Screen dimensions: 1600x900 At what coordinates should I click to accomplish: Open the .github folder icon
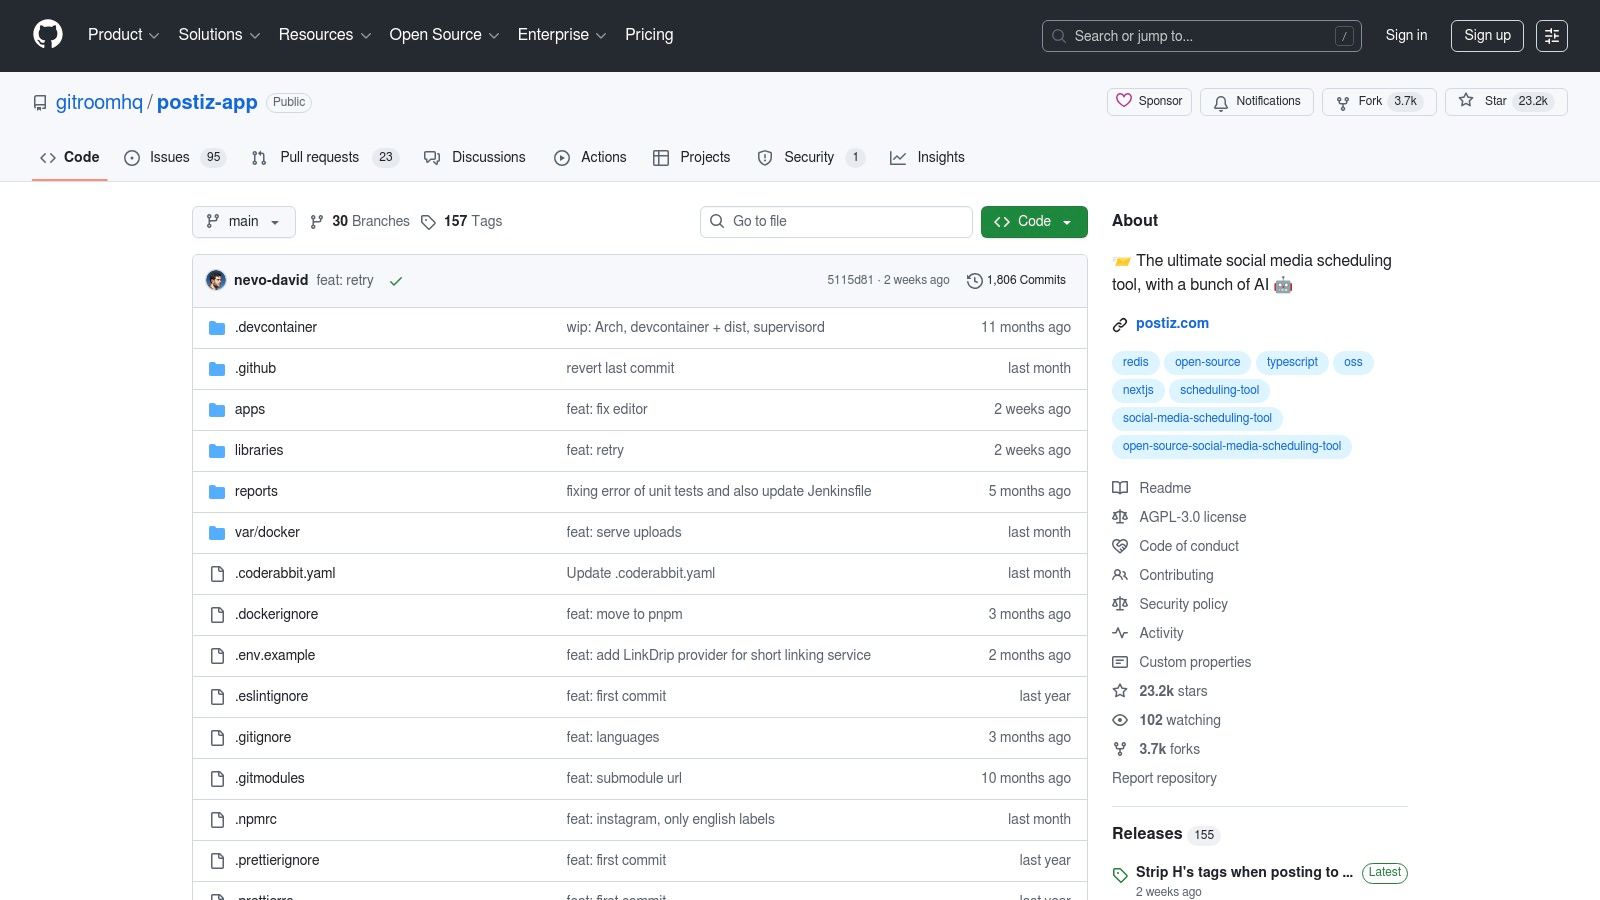[217, 369]
